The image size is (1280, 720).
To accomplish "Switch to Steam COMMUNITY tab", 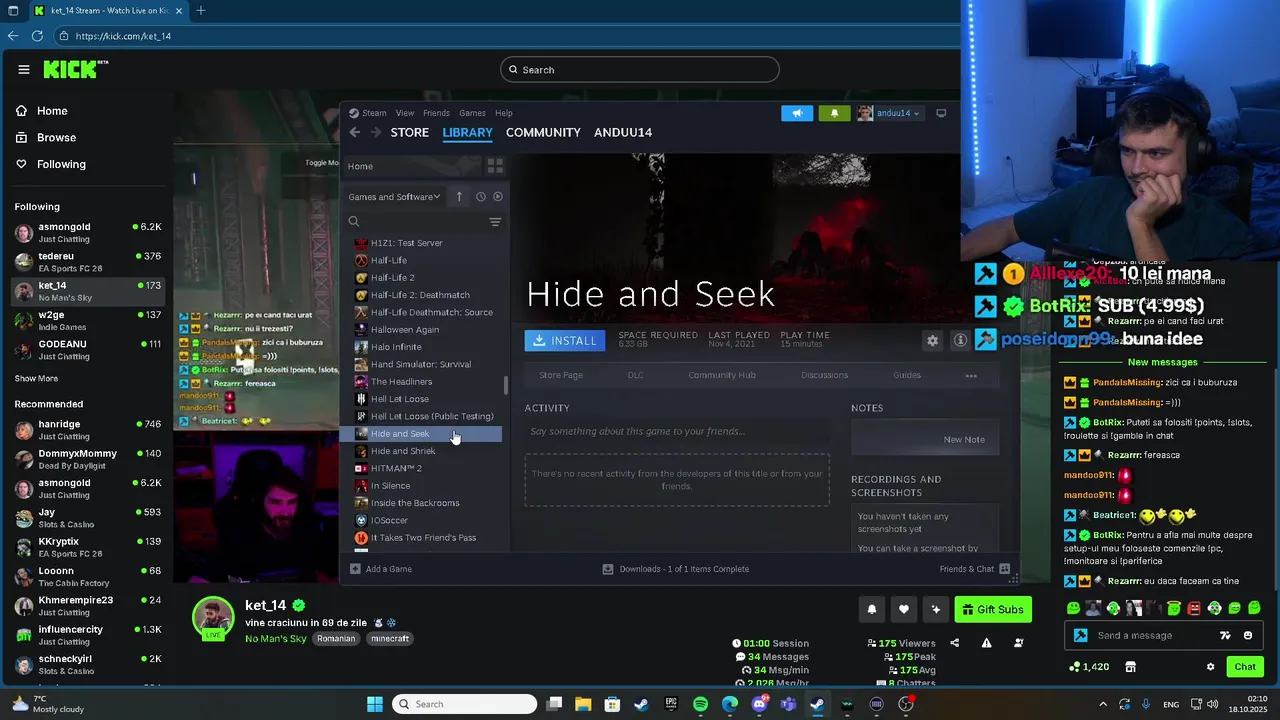I will pos(543,132).
